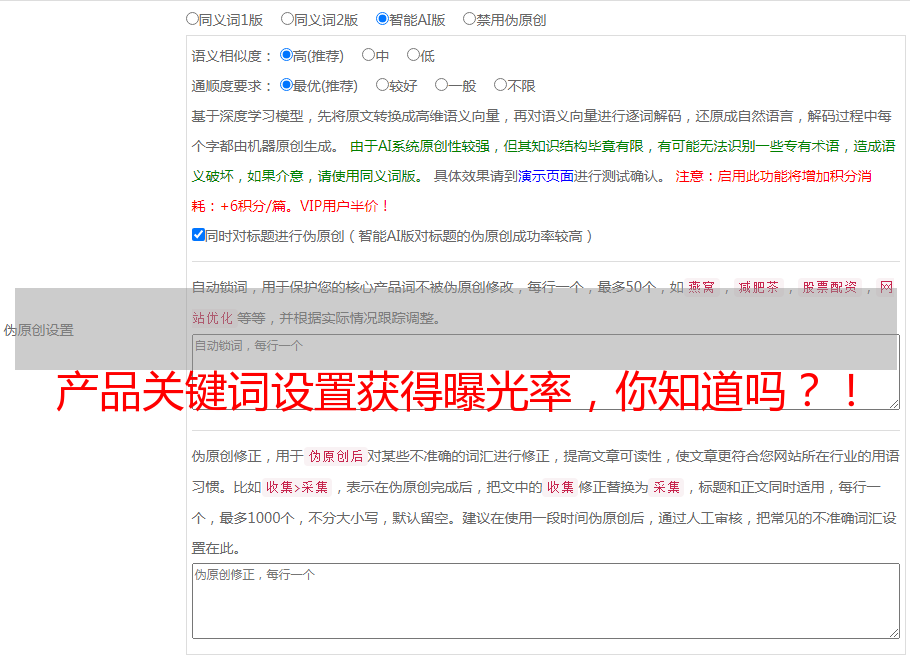Select the 同义词2版 radio option
Screen dimensions: 911x658
tap(287, 19)
